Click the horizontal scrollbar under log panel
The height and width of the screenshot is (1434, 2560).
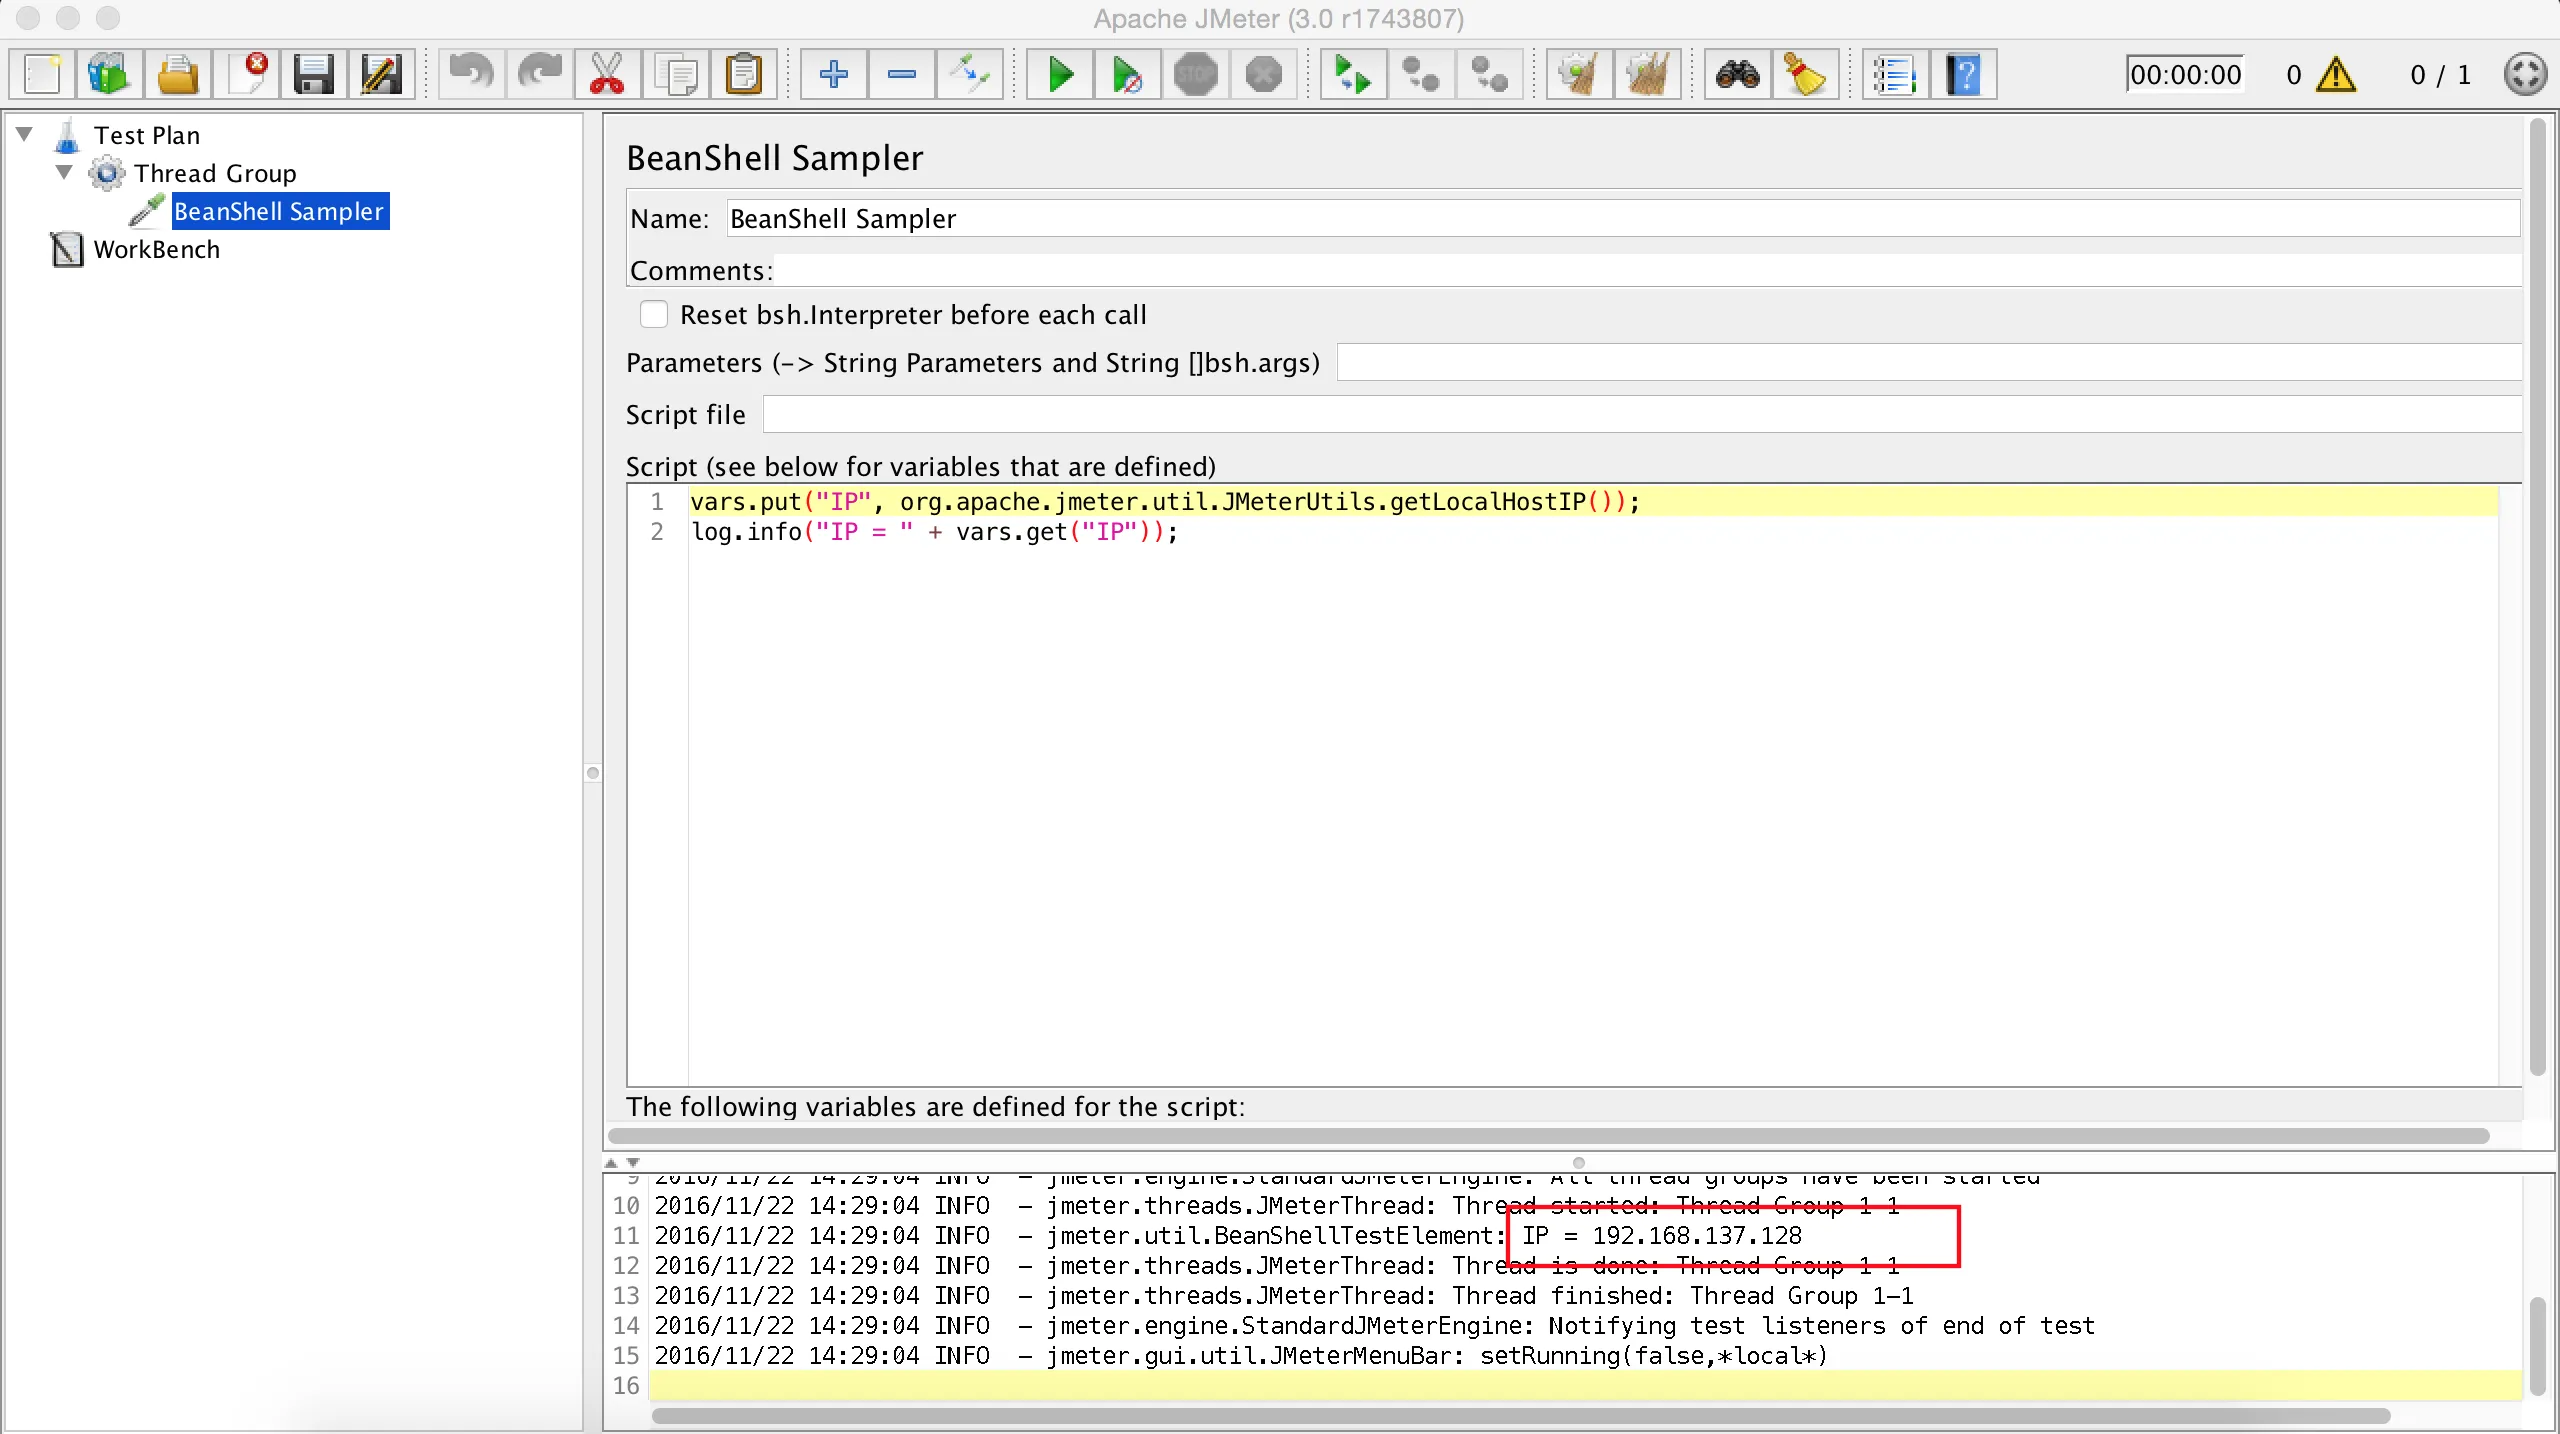point(1520,1416)
